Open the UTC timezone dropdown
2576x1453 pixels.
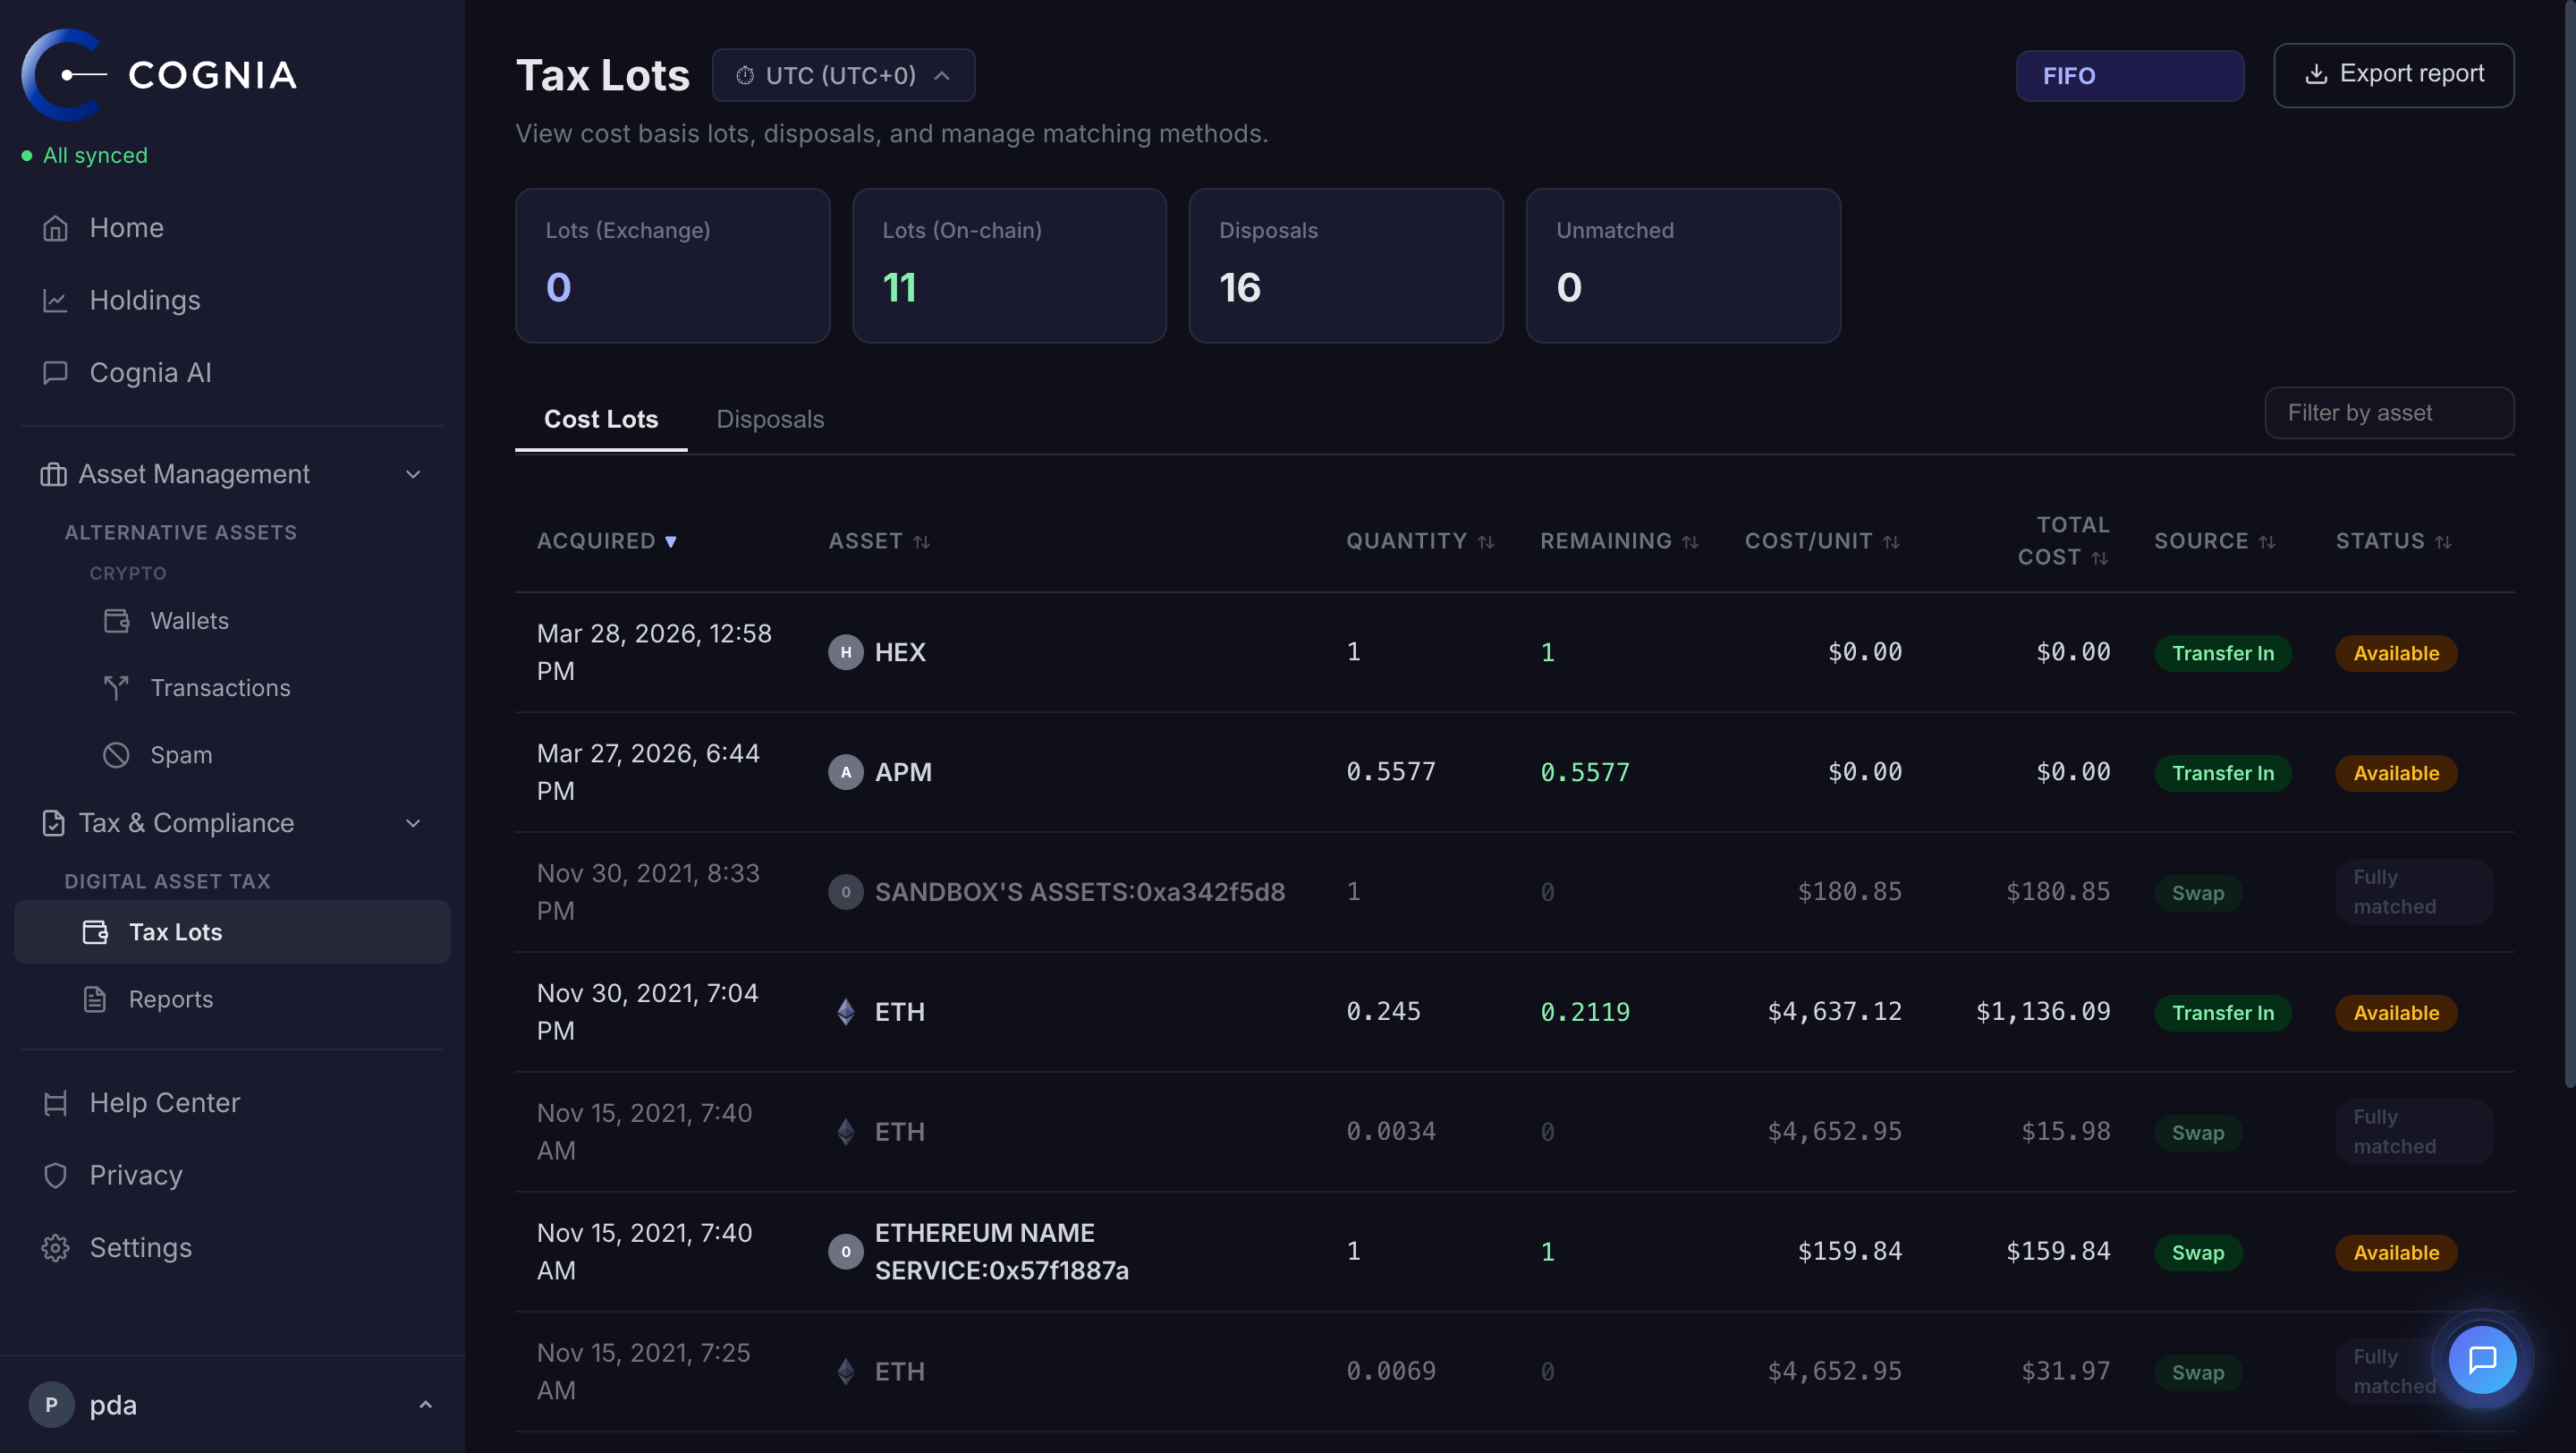click(843, 75)
